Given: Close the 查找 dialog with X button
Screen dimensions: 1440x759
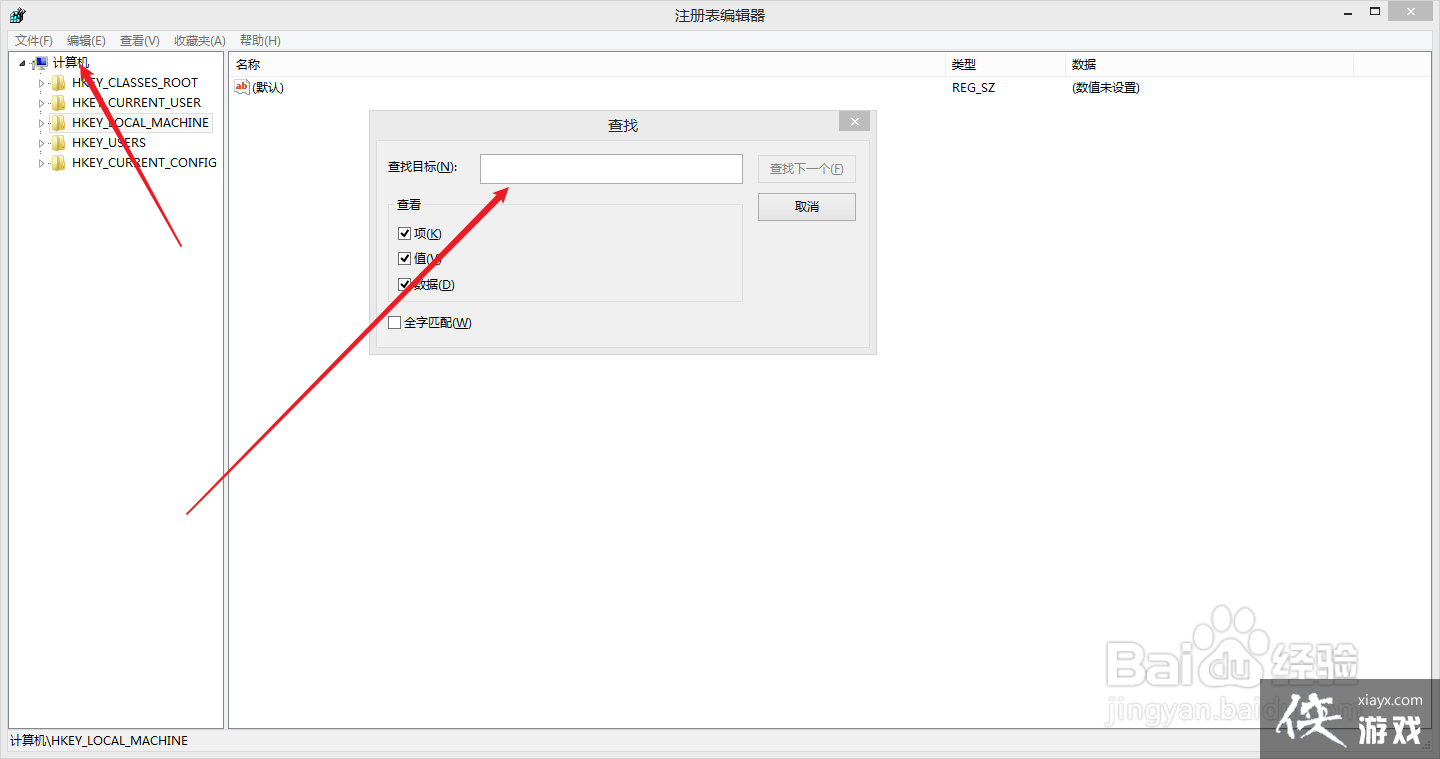Looking at the screenshot, I should click(854, 122).
